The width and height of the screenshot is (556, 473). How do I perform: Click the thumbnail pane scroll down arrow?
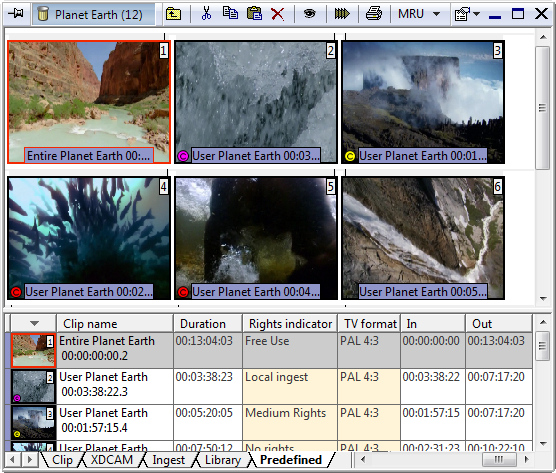(x=543, y=299)
